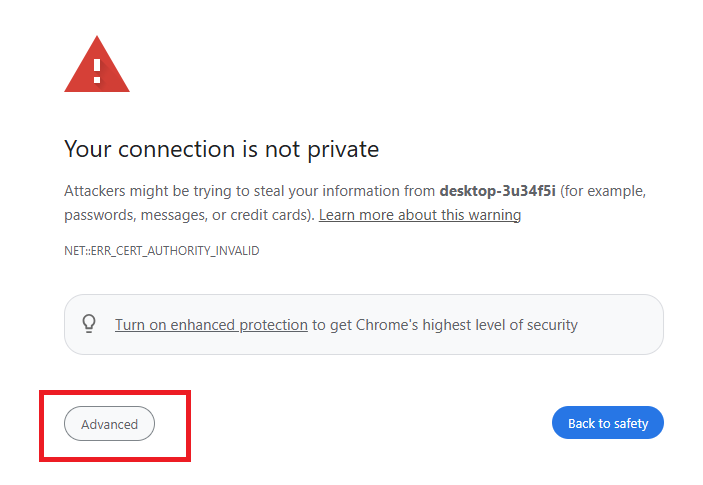
Task: Click bold hostname desktop-3u34f5i
Action: pos(497,191)
